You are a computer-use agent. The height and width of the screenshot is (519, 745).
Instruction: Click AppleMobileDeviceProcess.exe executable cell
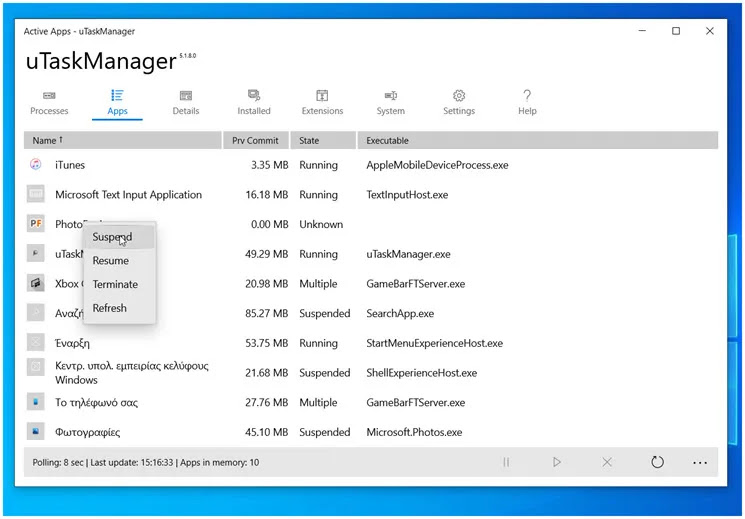click(437, 165)
